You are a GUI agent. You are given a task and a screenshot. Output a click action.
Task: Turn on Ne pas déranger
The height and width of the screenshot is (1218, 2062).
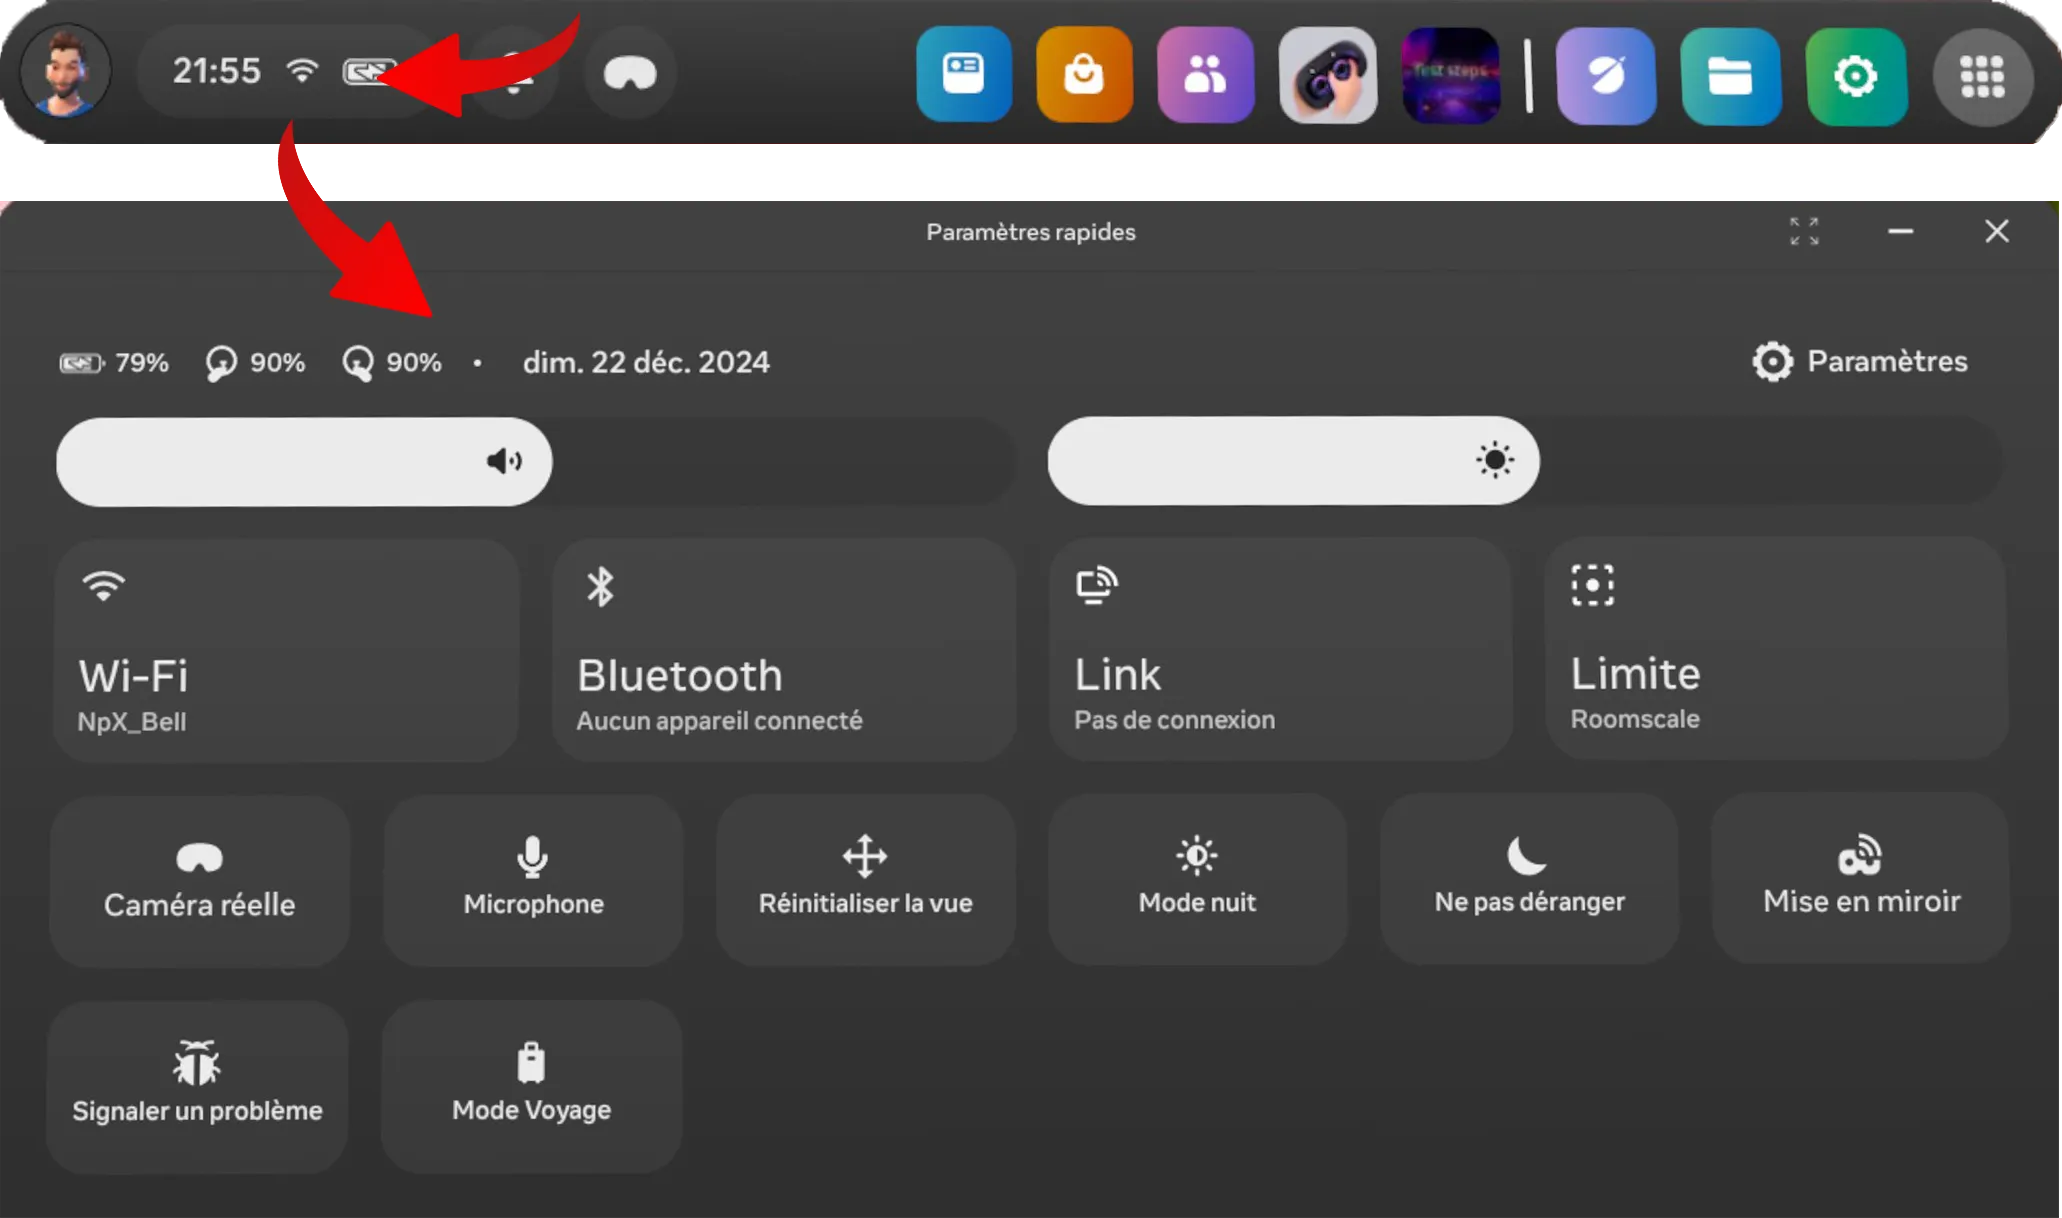(x=1528, y=878)
